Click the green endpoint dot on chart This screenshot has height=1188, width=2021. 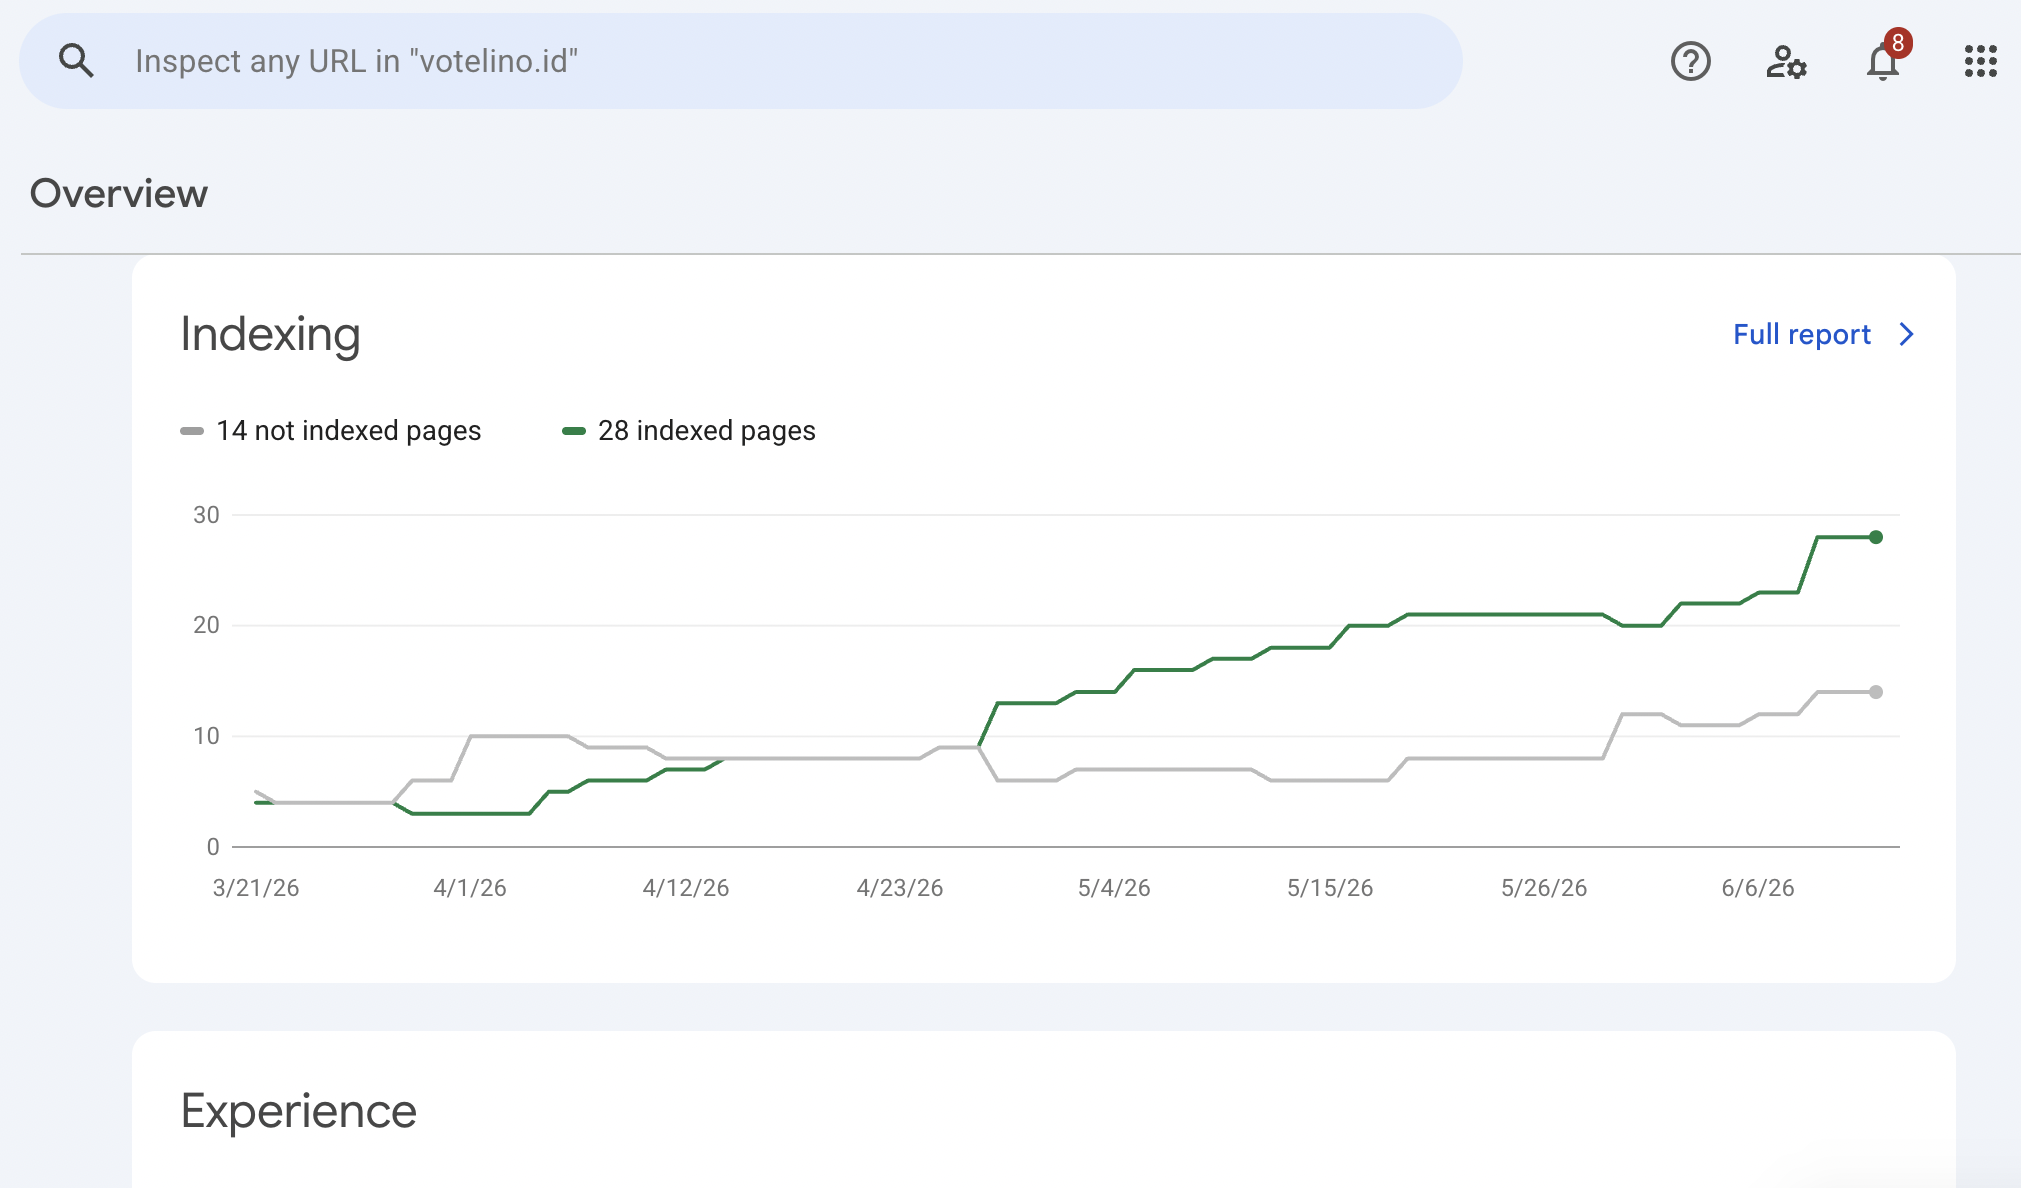tap(1876, 537)
